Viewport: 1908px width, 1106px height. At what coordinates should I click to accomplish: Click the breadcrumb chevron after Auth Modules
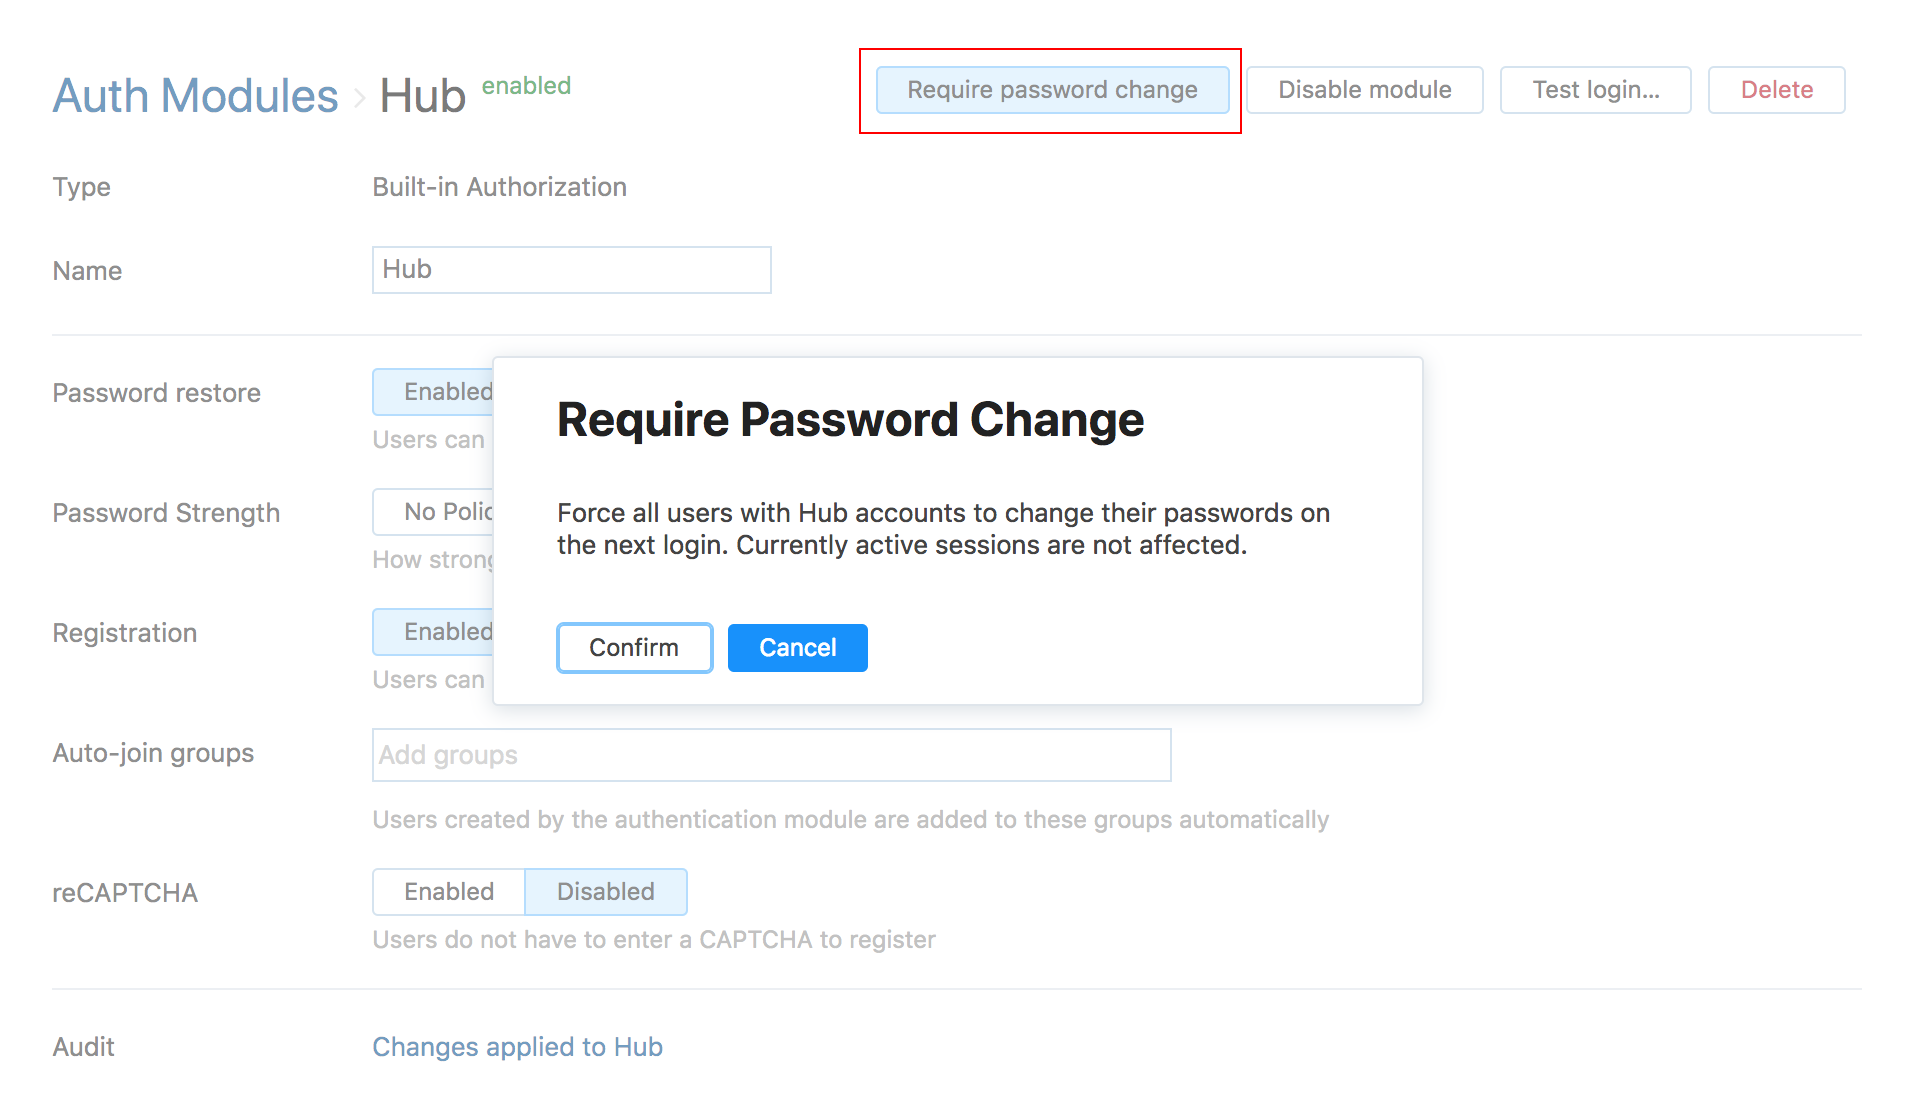pos(359,98)
